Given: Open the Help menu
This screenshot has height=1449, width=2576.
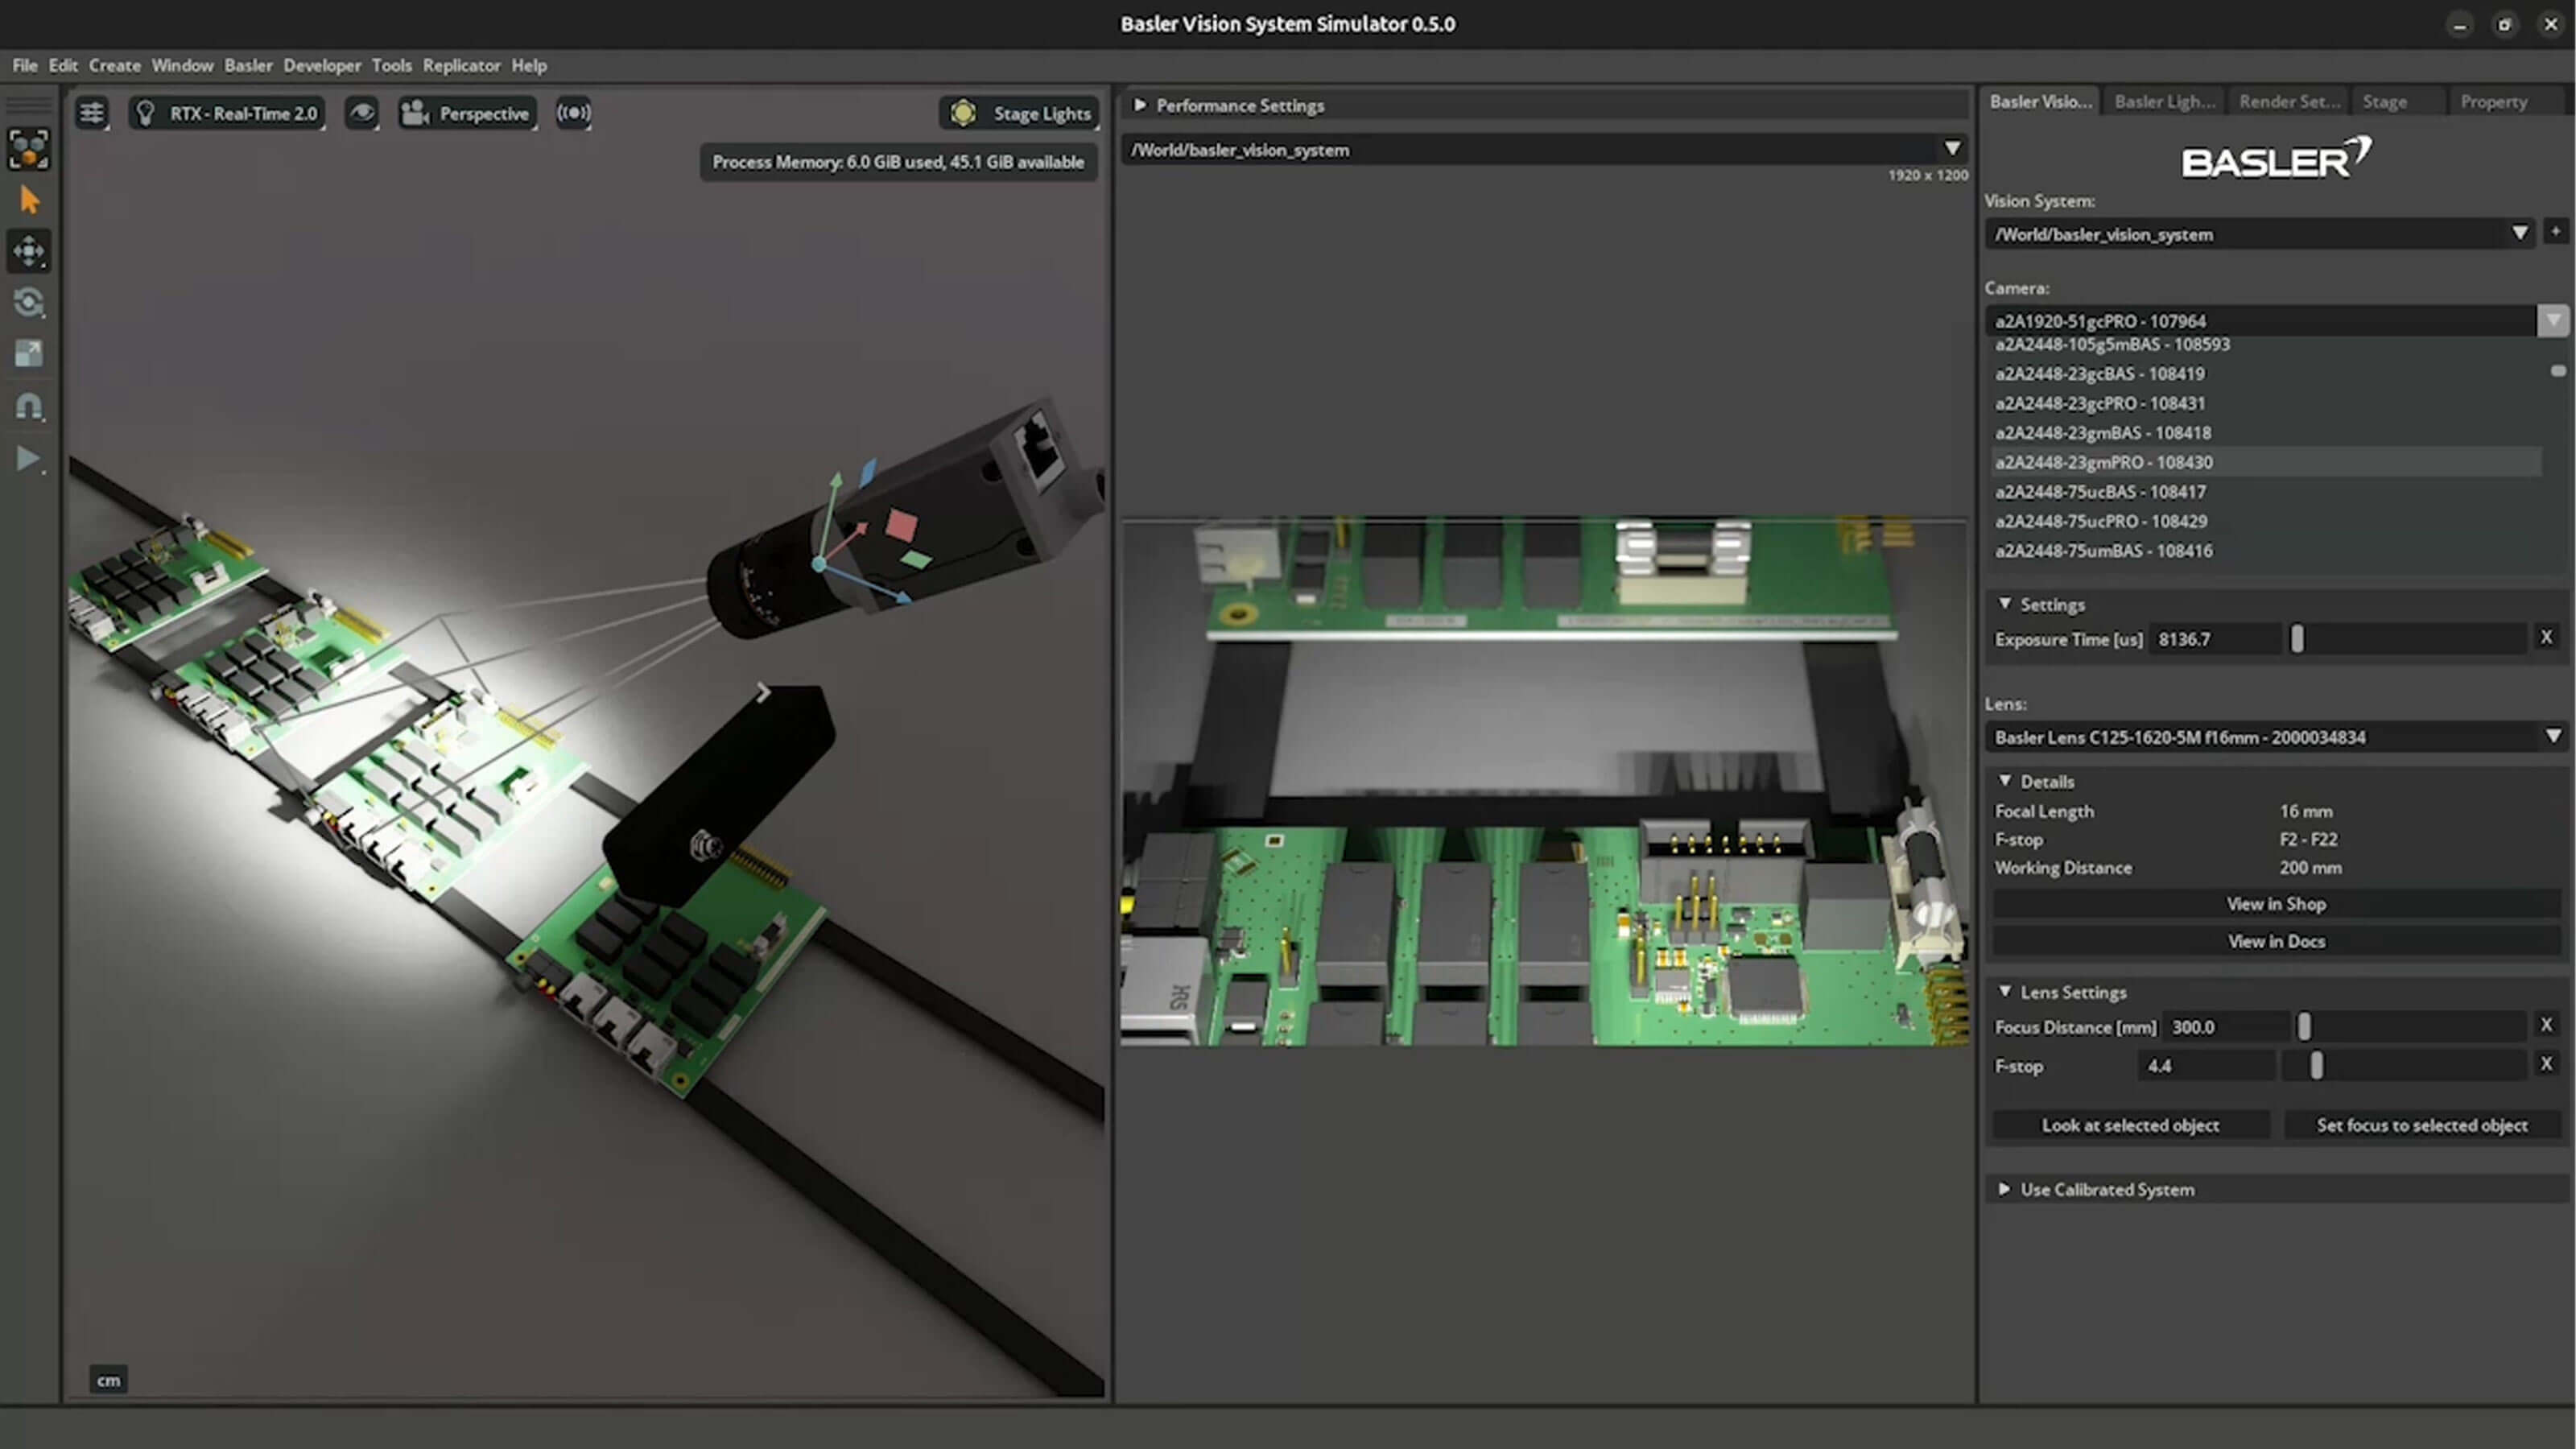Looking at the screenshot, I should pyautogui.click(x=529, y=65).
